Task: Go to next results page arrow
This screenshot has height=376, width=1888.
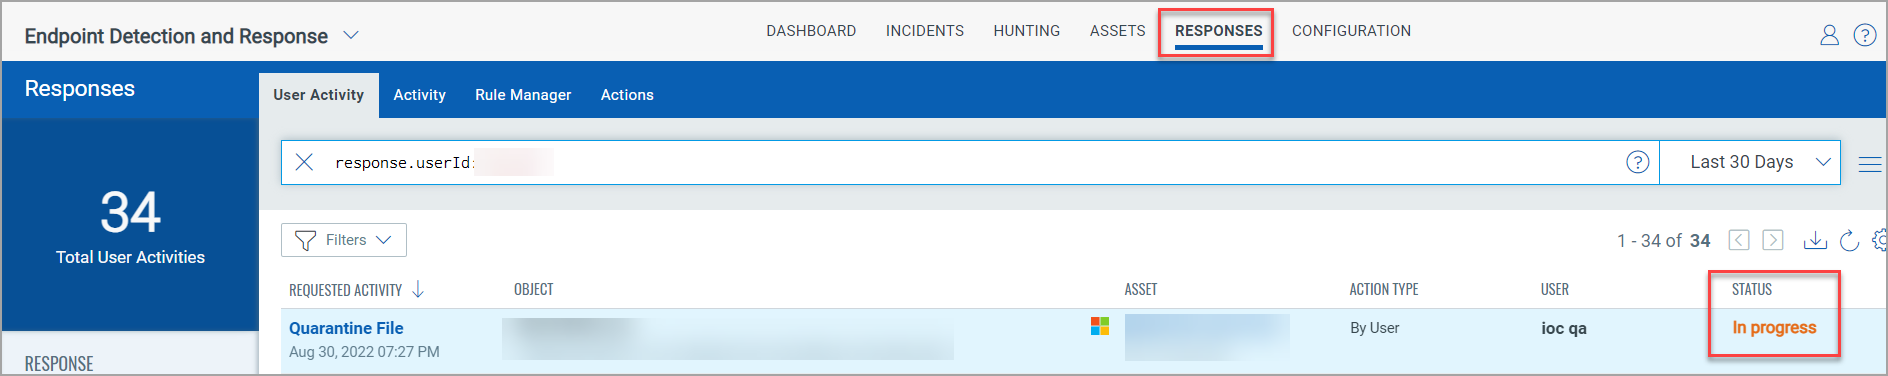Action: 1773,240
